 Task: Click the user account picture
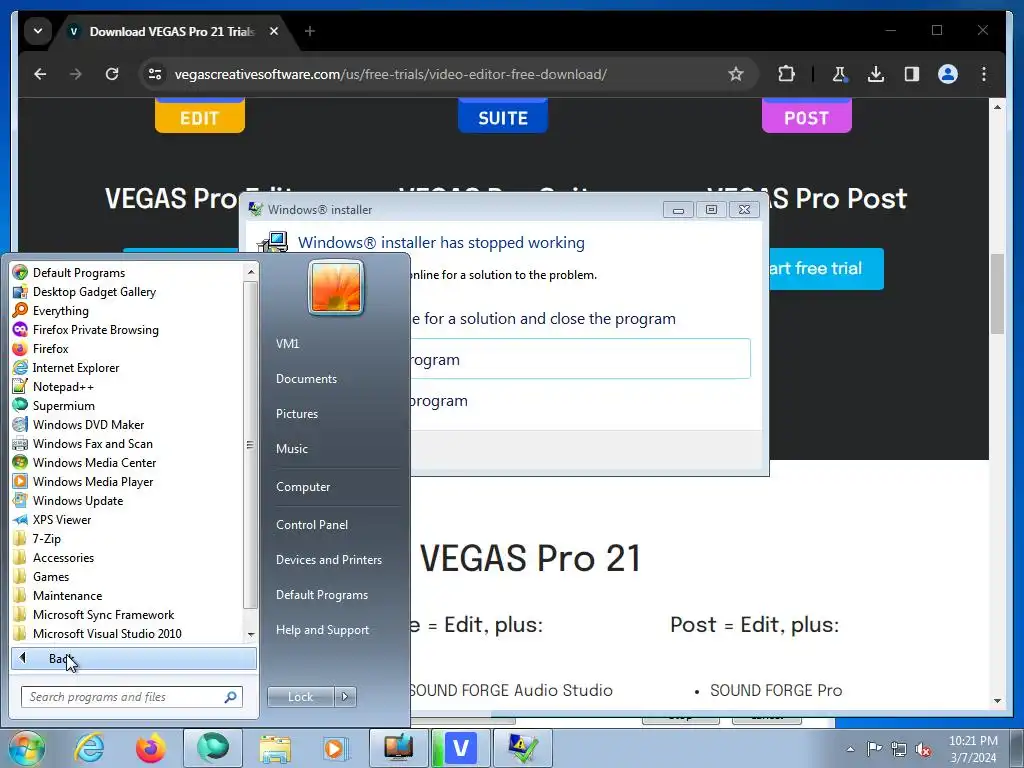(x=336, y=287)
